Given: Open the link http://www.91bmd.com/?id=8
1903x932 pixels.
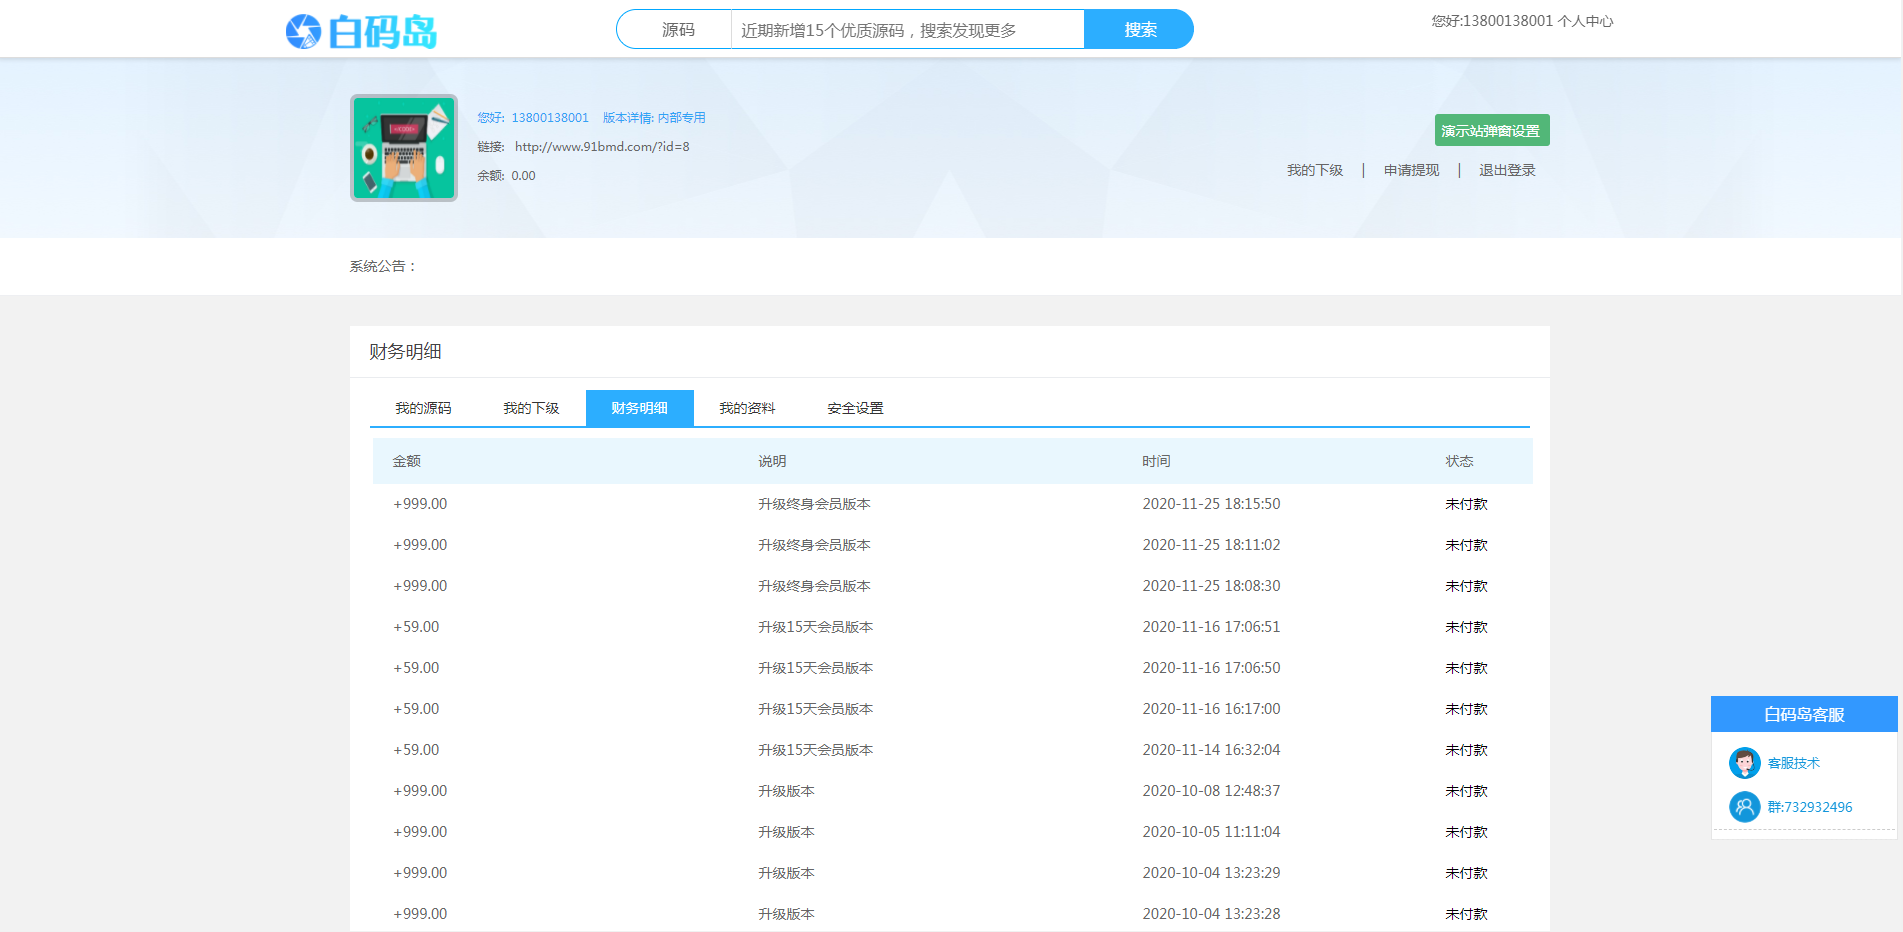Looking at the screenshot, I should tap(603, 146).
